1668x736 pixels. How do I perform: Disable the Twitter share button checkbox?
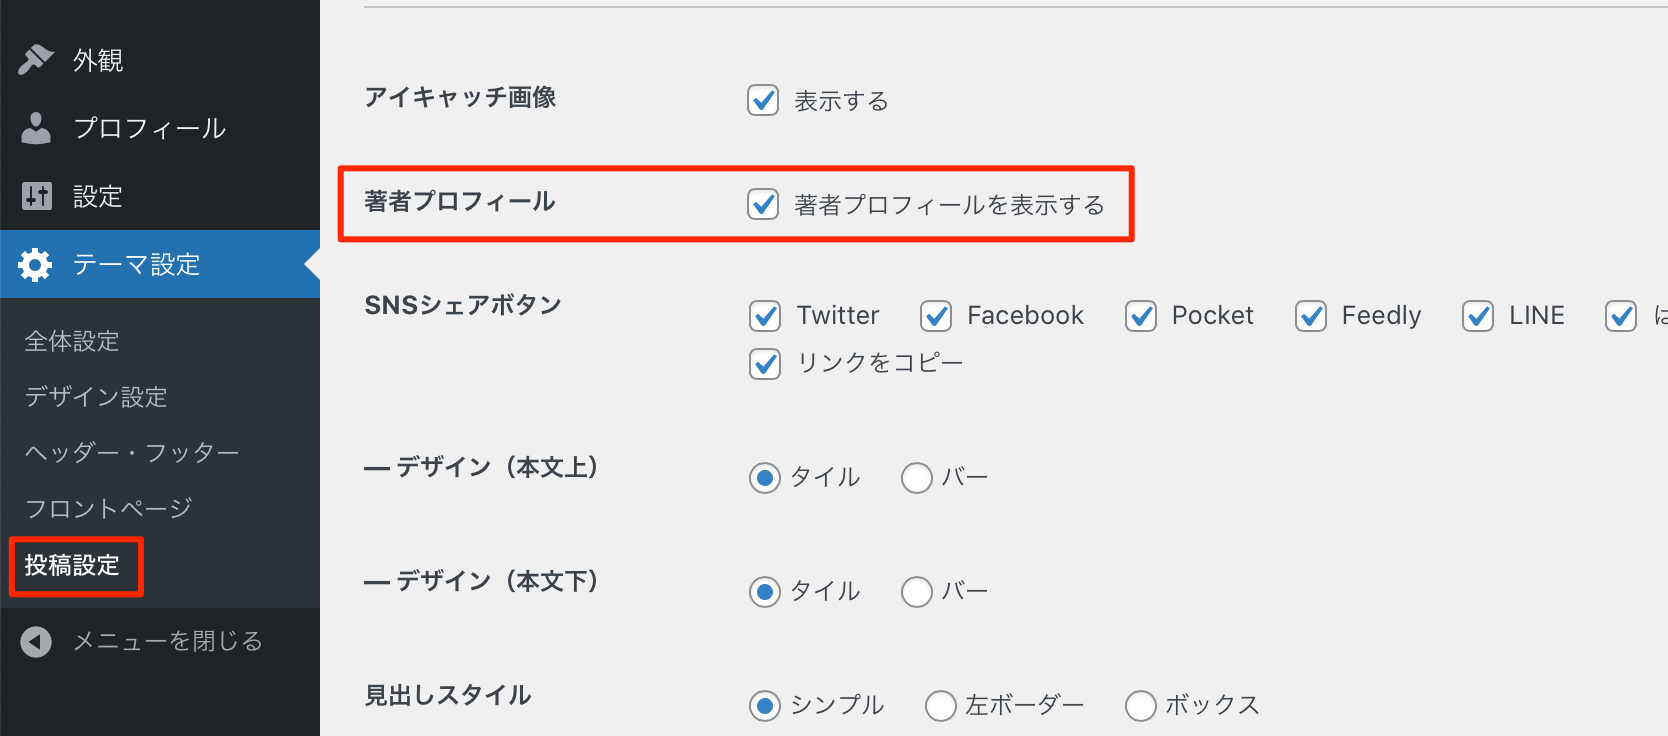click(x=765, y=316)
